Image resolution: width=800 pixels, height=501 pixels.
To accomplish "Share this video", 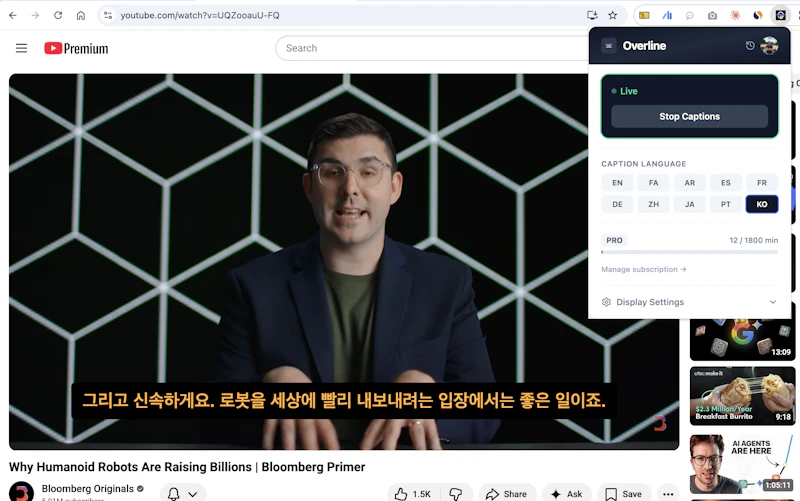I will [x=507, y=494].
